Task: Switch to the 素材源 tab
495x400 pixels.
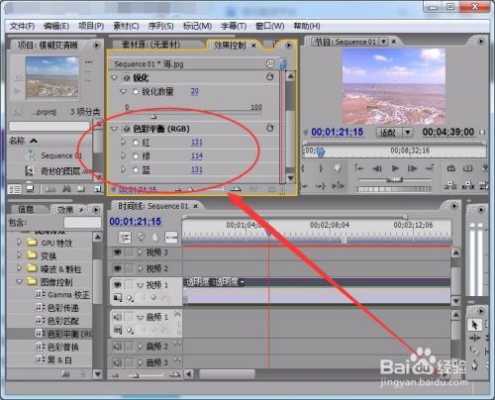Action: [152, 44]
